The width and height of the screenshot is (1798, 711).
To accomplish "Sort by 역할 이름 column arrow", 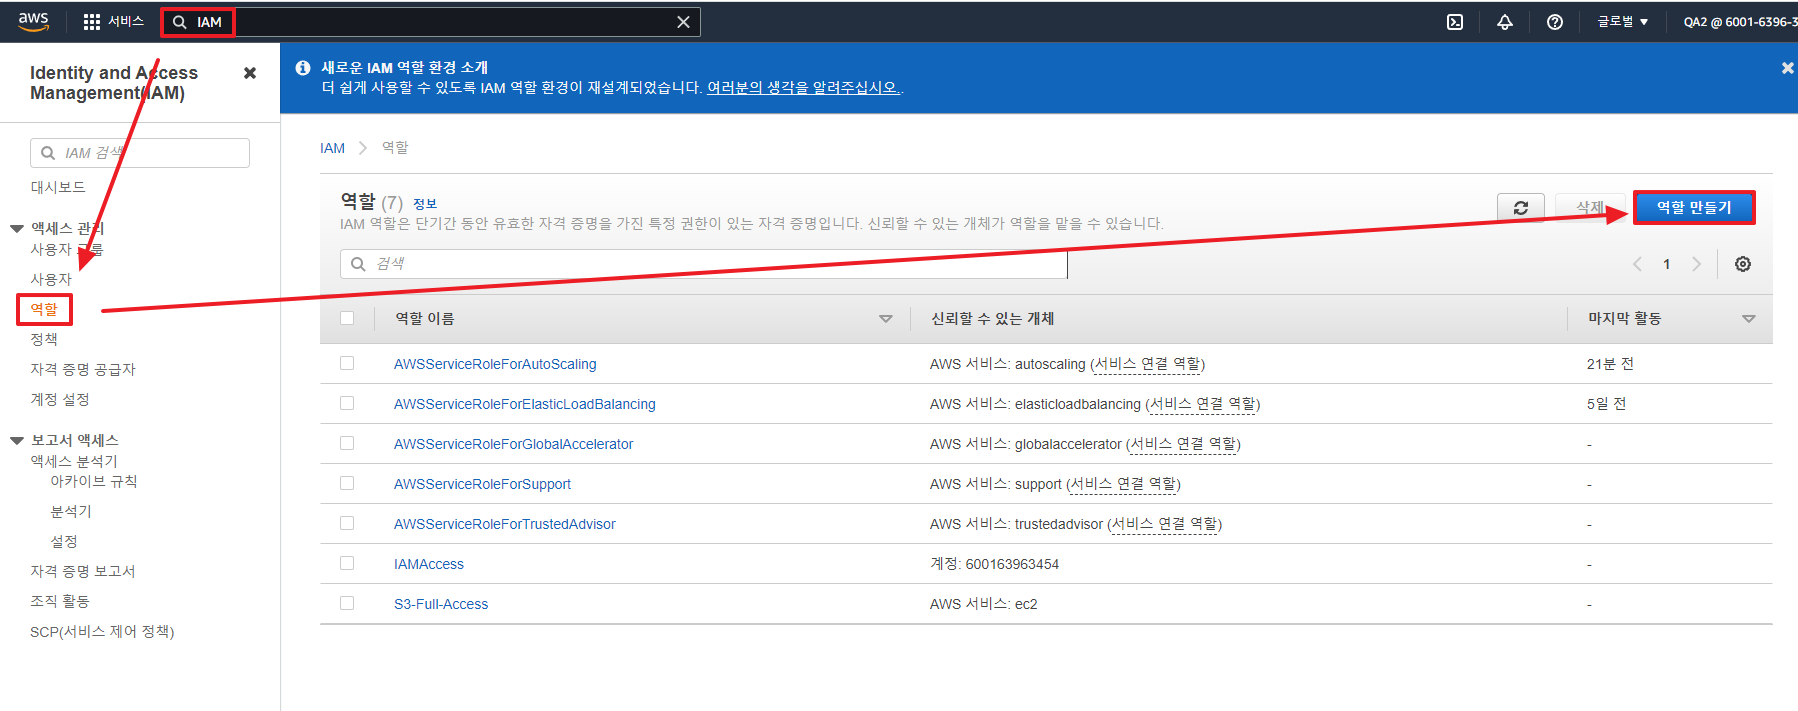I will point(885,319).
